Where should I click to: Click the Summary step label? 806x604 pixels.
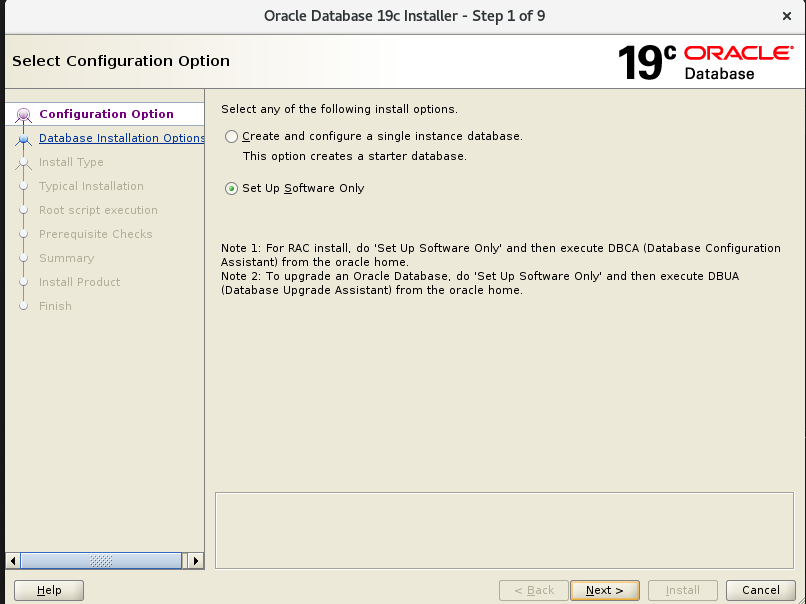pyautogui.click(x=66, y=258)
